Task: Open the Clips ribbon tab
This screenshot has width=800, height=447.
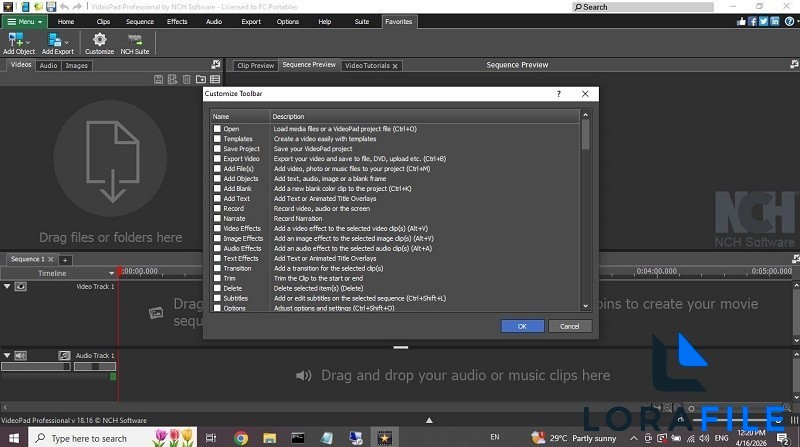Action: coord(103,21)
